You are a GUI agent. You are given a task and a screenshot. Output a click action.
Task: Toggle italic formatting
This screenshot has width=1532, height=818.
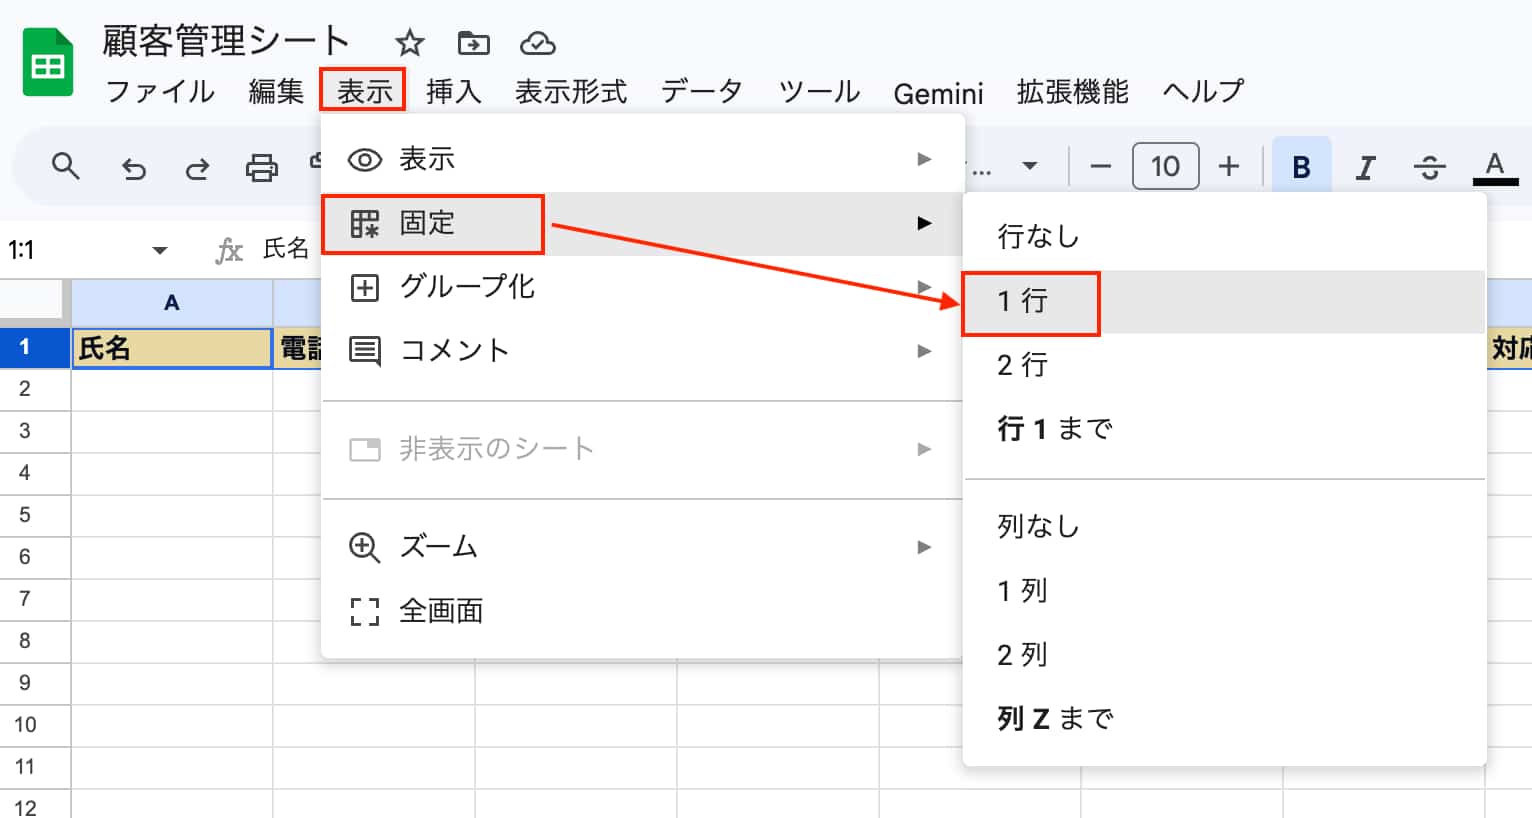point(1365,167)
